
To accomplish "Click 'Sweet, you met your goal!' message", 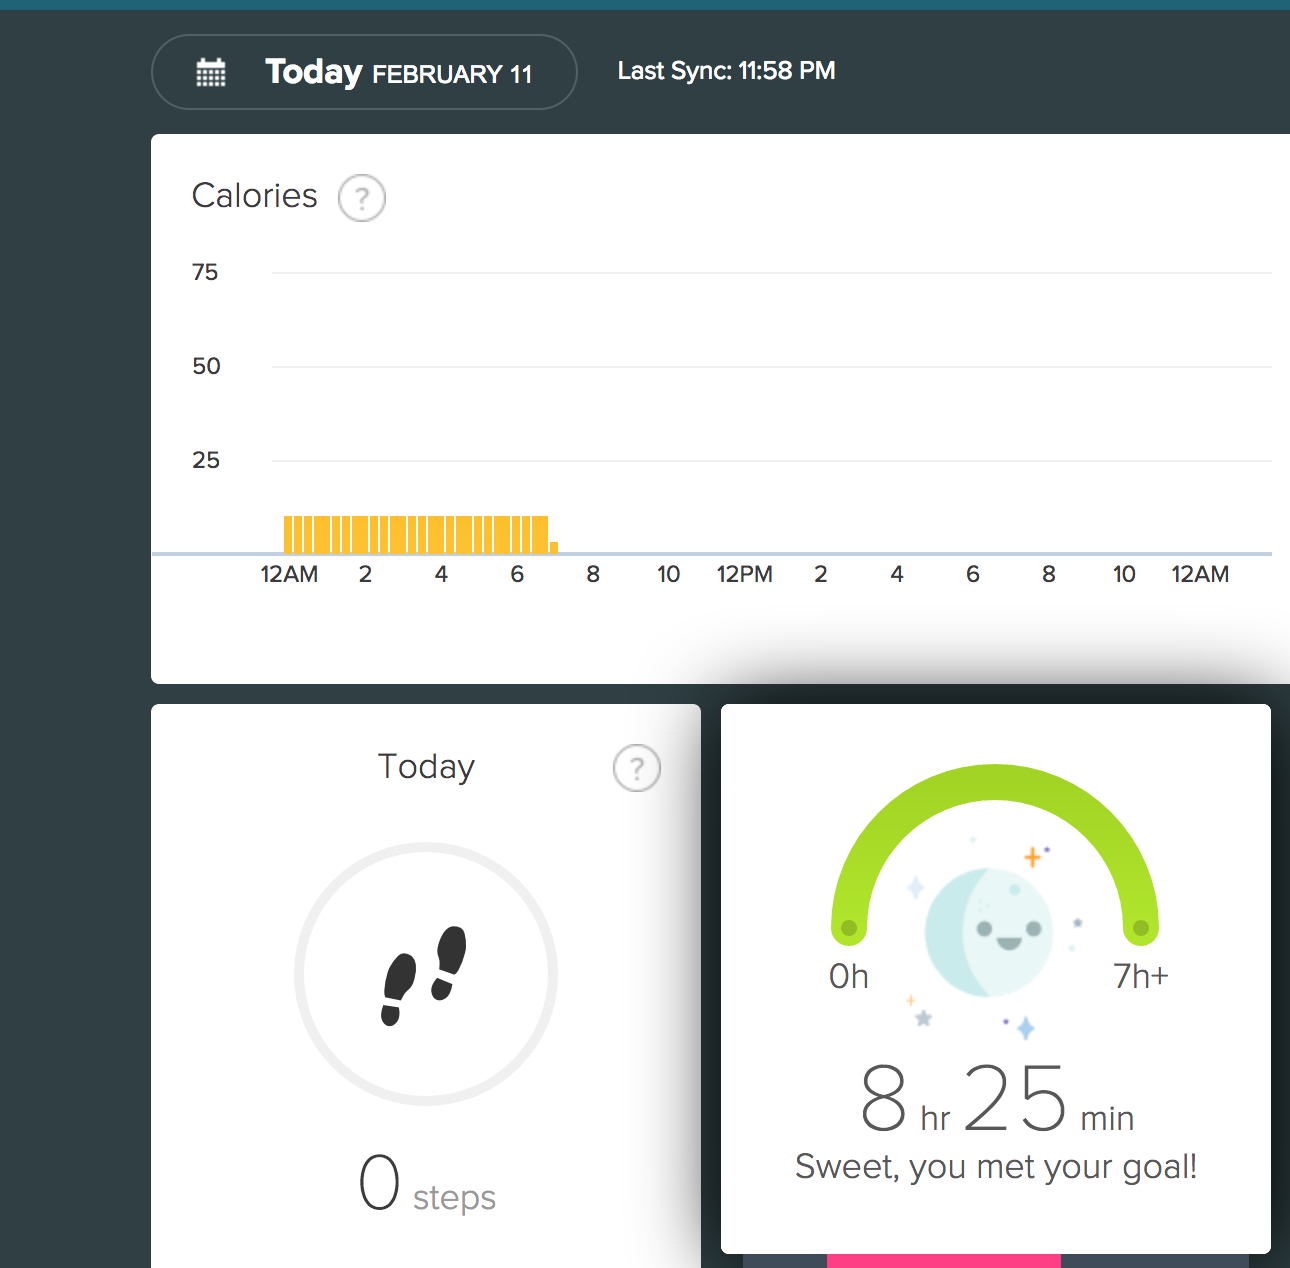I will (x=996, y=1167).
